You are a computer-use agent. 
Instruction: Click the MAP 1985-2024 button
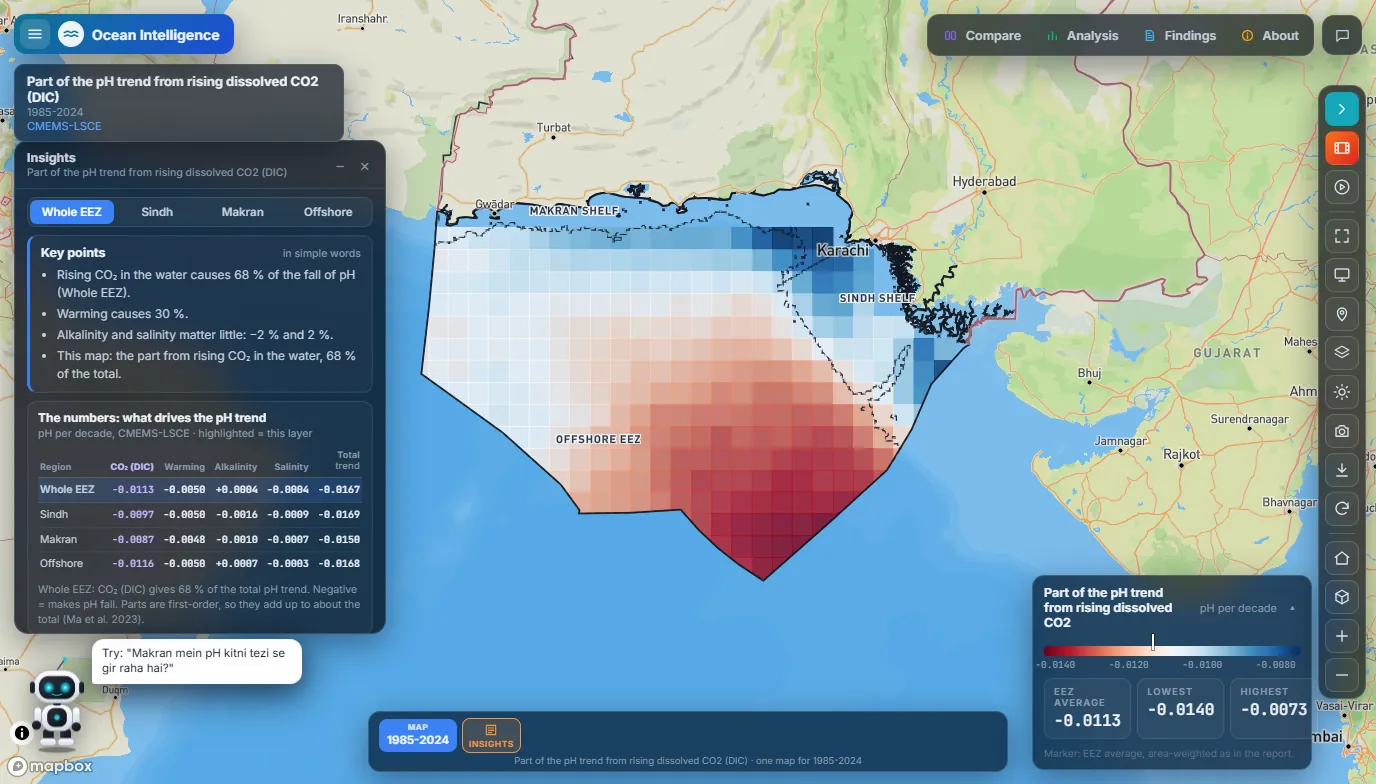coord(417,735)
